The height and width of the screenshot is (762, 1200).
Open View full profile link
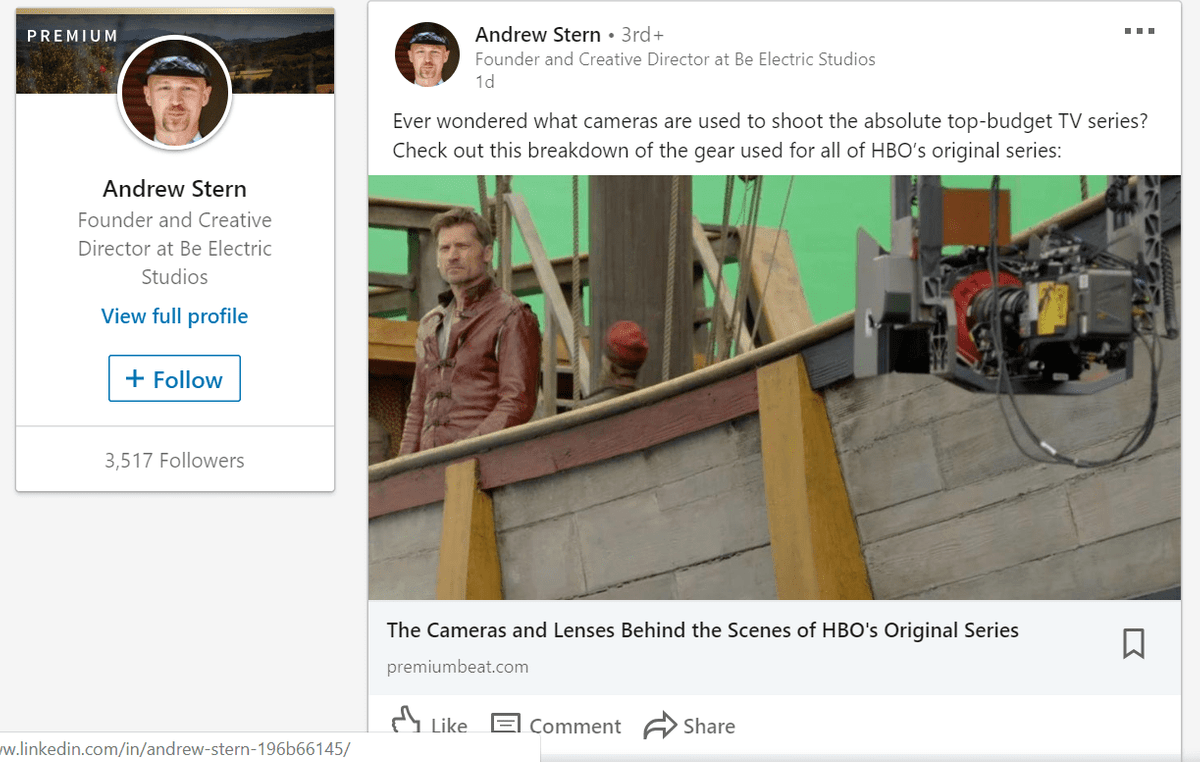coord(174,316)
